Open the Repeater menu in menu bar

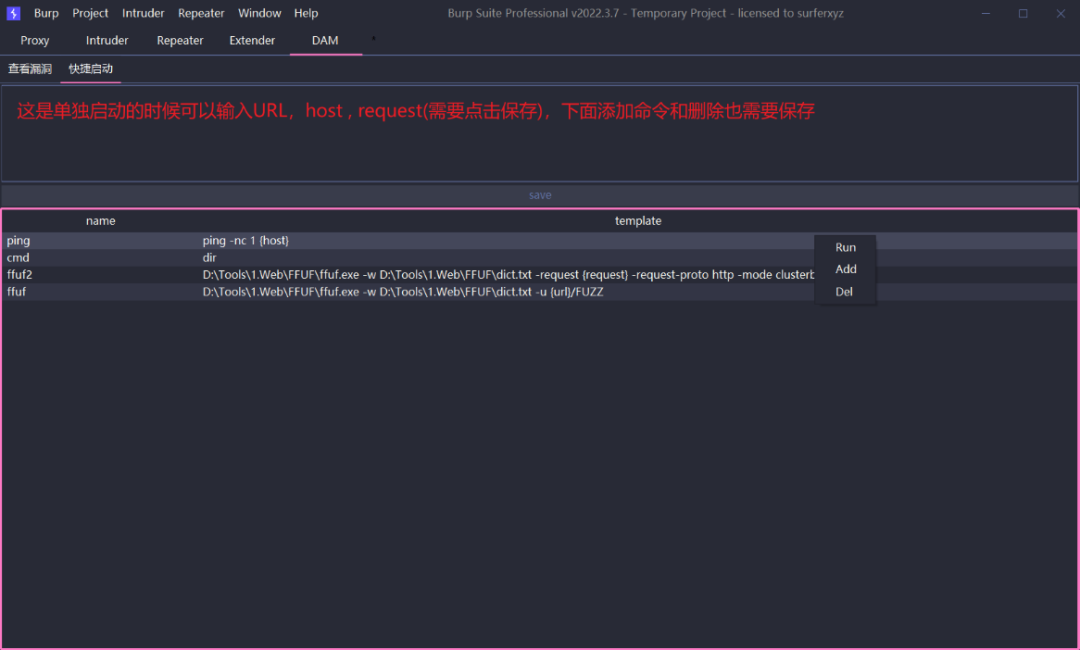(201, 13)
